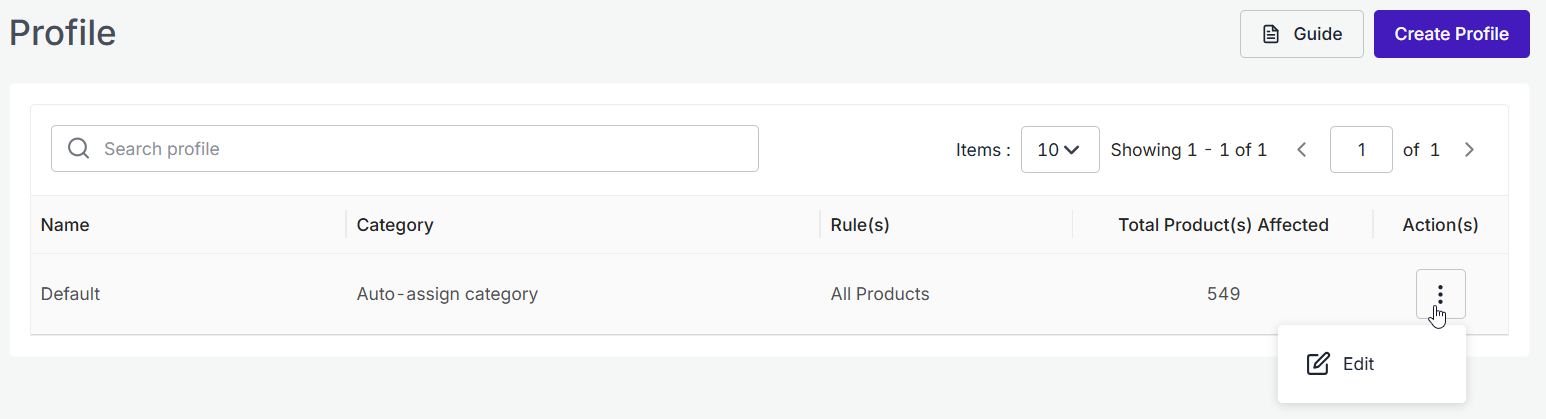Go to previous page using left chevron

pos(1302,150)
